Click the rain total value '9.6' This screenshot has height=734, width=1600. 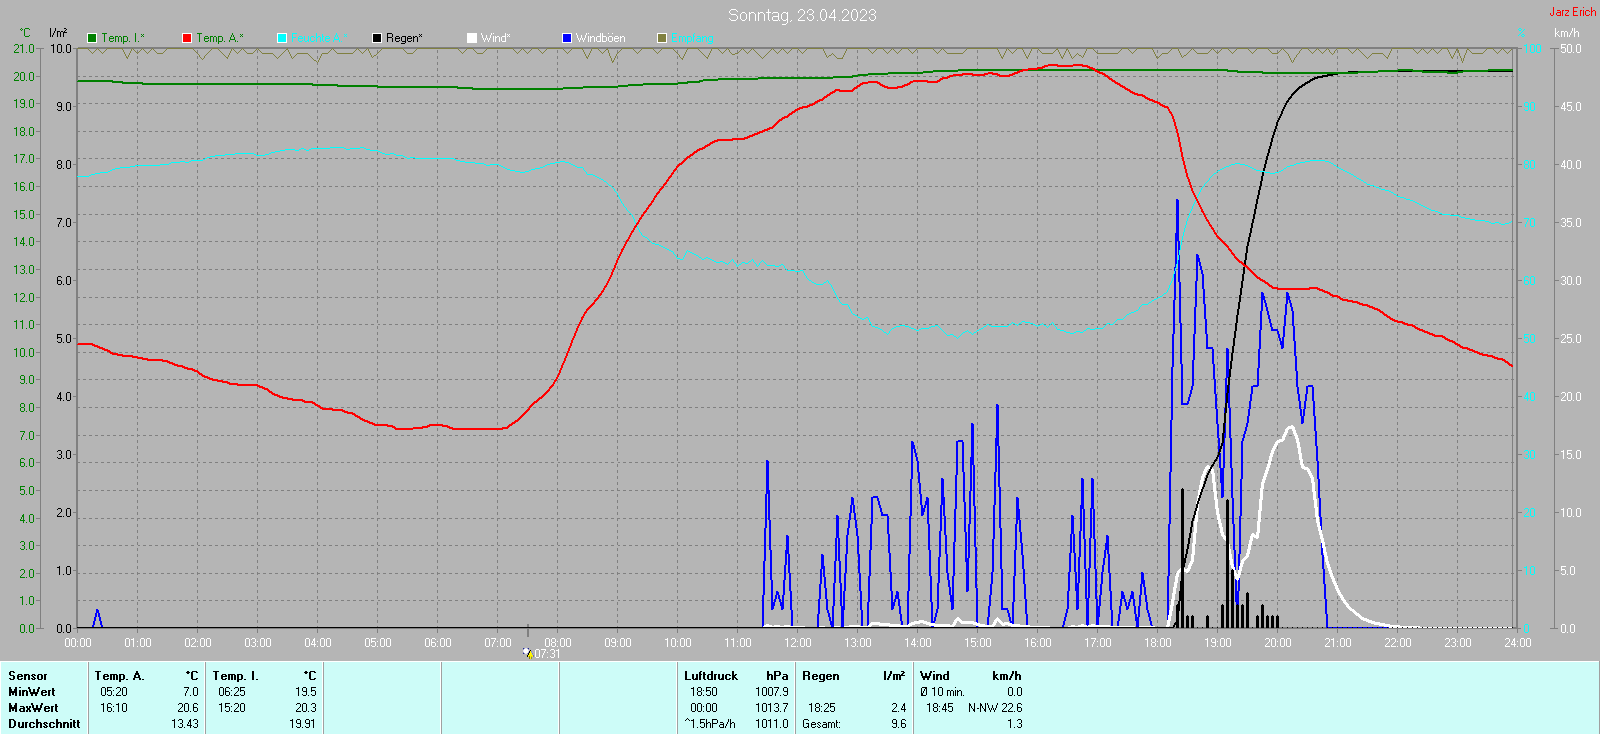(x=899, y=724)
